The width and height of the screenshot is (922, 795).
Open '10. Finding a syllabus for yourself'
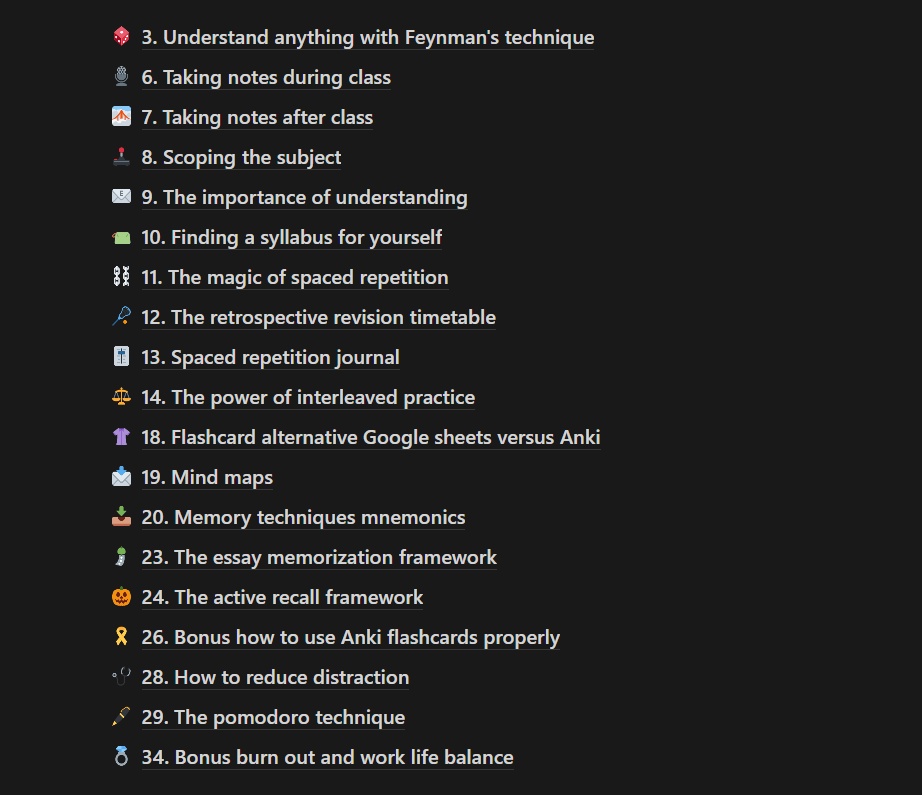(292, 237)
